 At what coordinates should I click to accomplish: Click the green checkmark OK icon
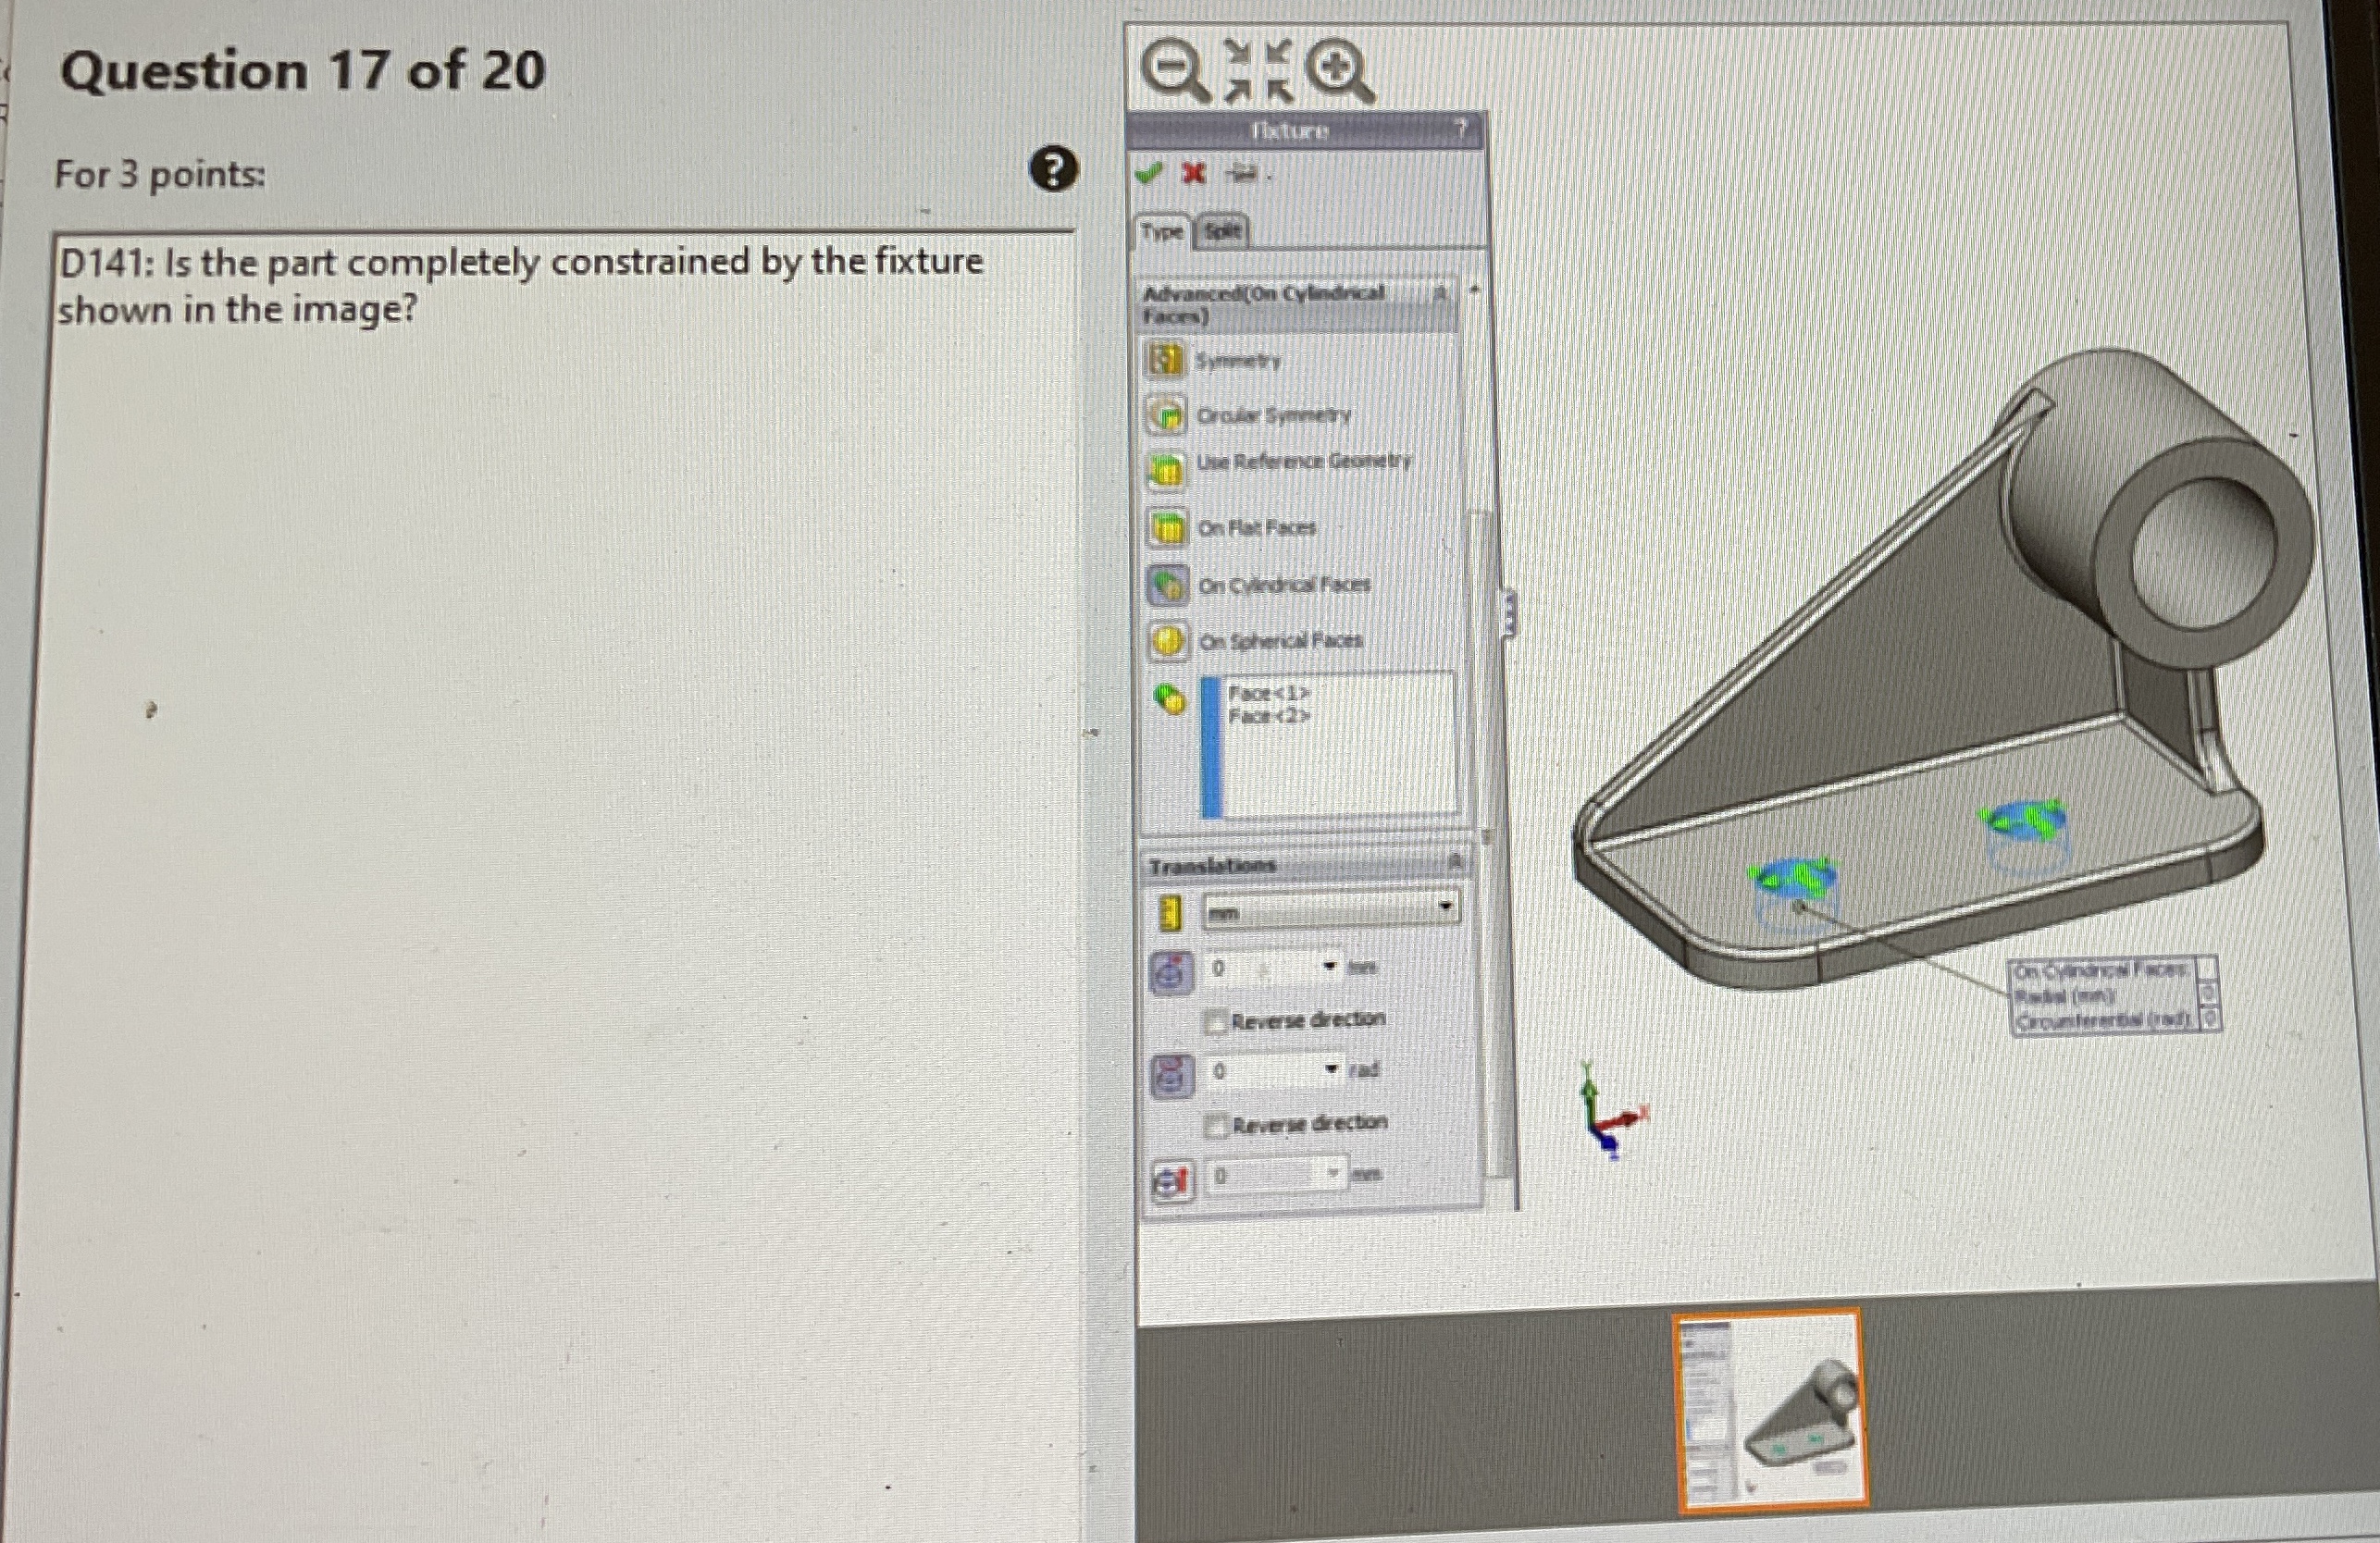point(1149,174)
